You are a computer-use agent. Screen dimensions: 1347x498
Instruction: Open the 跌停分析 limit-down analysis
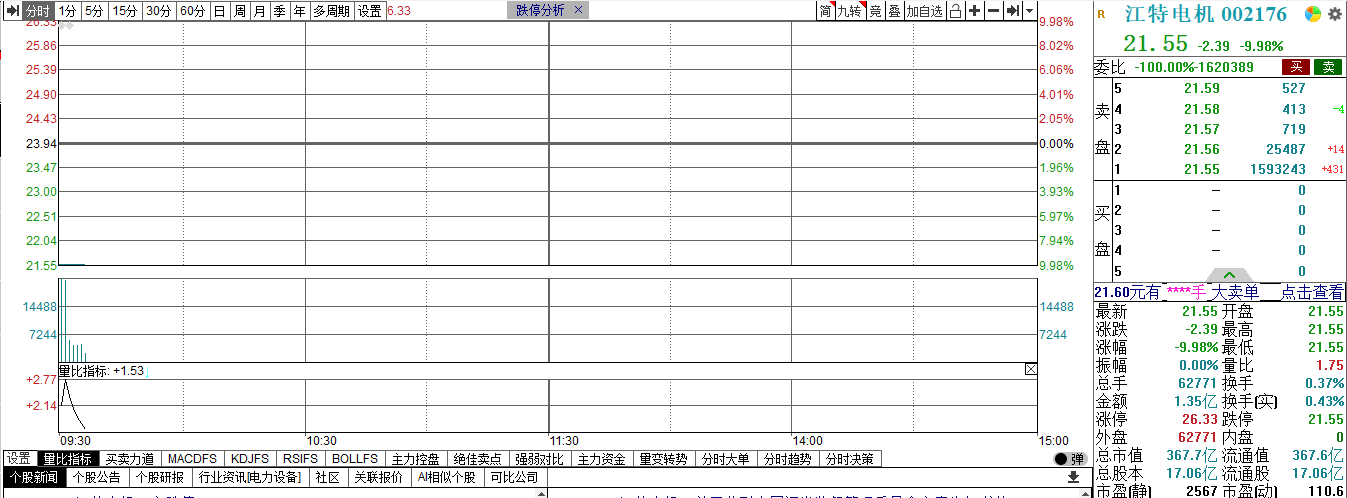[540, 11]
